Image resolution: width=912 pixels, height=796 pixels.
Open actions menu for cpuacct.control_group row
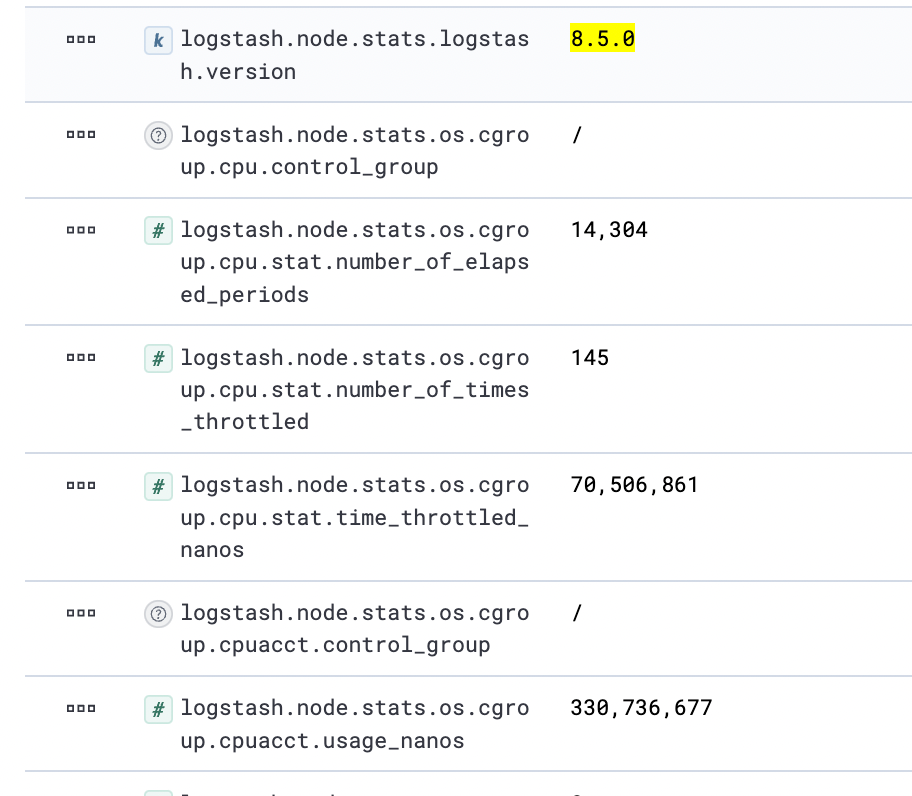click(x=81, y=613)
